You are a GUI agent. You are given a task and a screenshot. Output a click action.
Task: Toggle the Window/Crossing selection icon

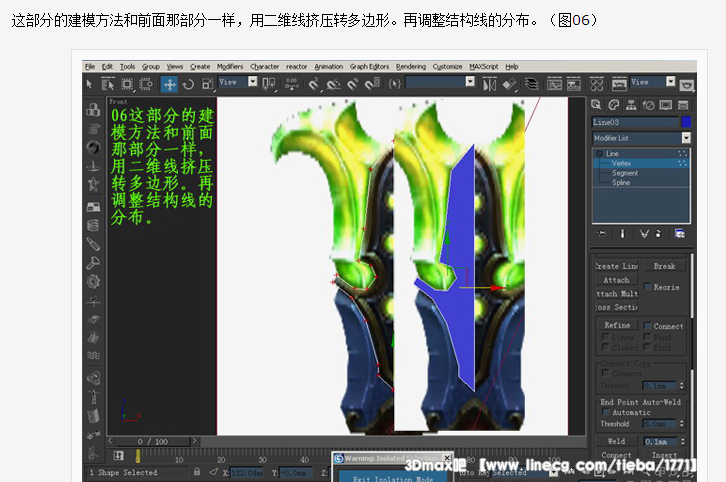pos(146,84)
